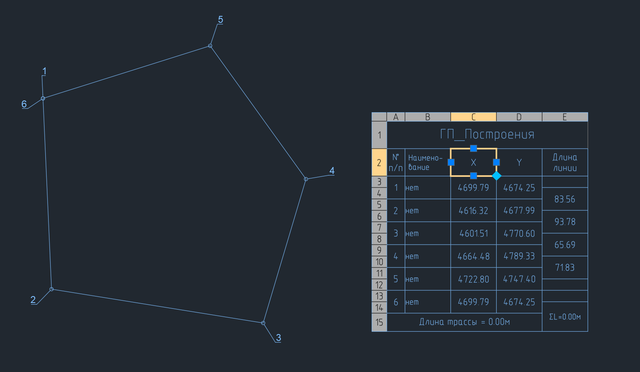Image resolution: width=640 pixels, height=372 pixels.
Task: Click the vertex node marked 4
Action: pos(306,179)
